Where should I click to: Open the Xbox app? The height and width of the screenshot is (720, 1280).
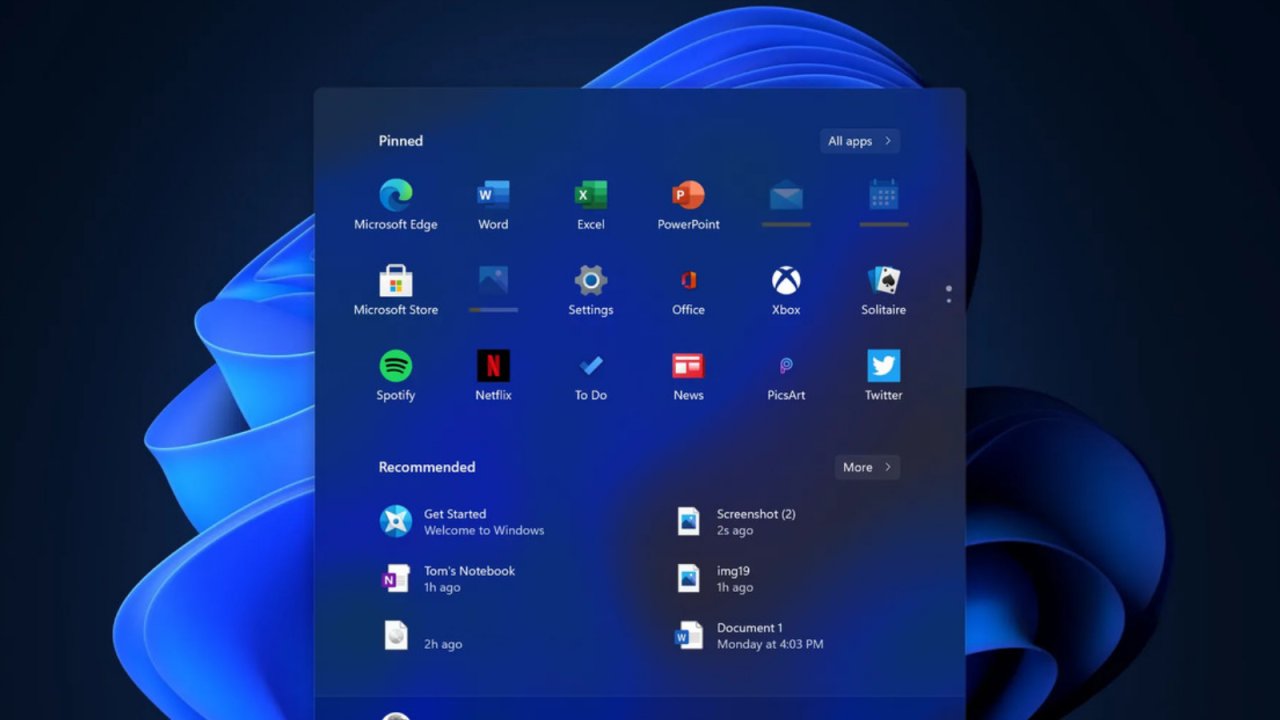(786, 280)
